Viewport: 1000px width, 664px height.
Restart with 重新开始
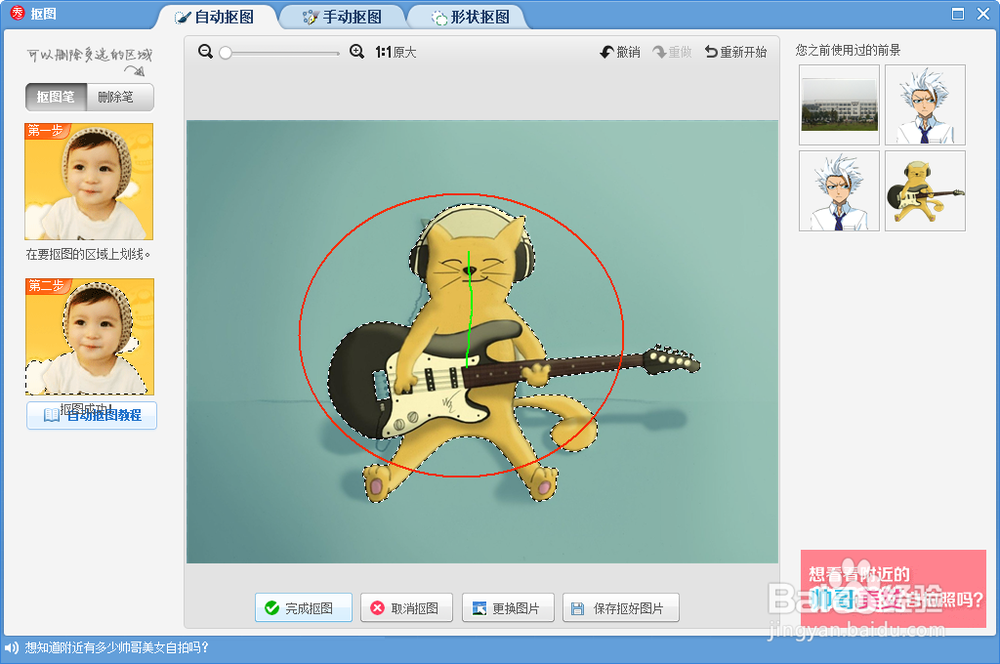click(x=735, y=52)
